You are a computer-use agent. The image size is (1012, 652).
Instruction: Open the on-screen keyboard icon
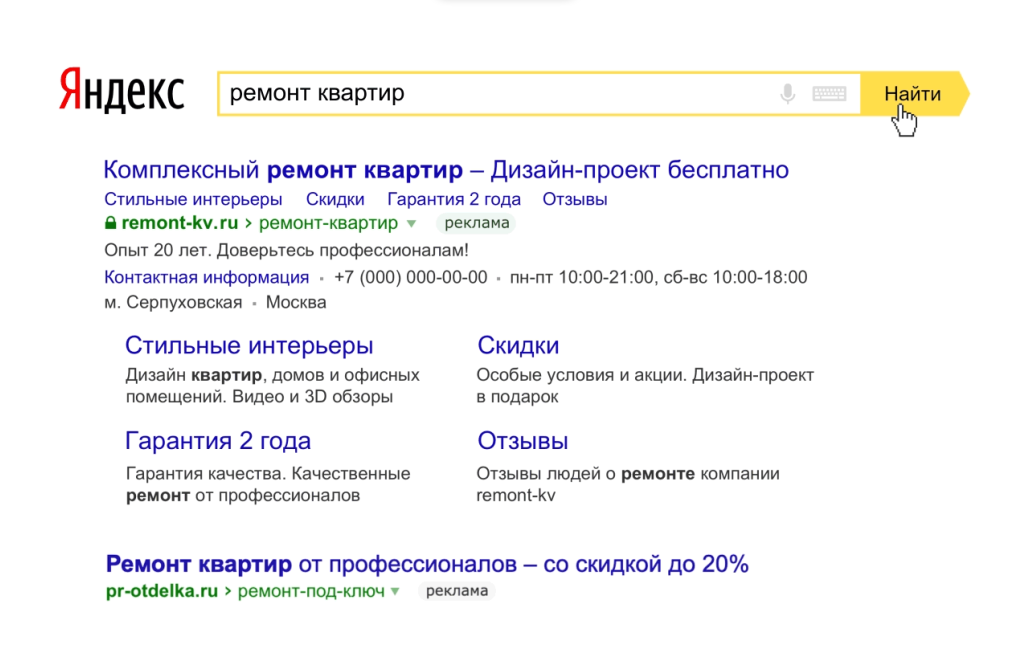pyautogui.click(x=829, y=93)
